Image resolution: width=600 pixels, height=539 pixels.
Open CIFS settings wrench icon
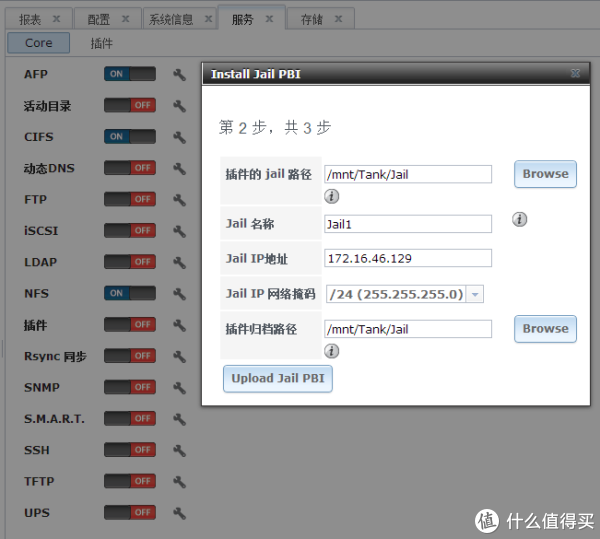click(x=179, y=137)
